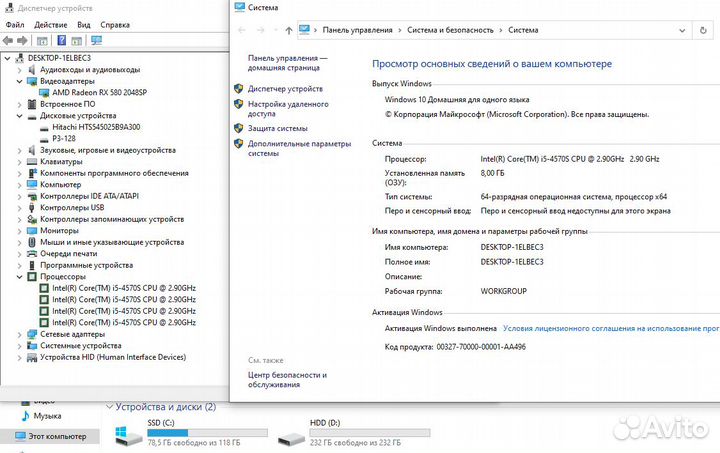Open the address bar history dropdown
720x453 pixels.
click(682, 30)
